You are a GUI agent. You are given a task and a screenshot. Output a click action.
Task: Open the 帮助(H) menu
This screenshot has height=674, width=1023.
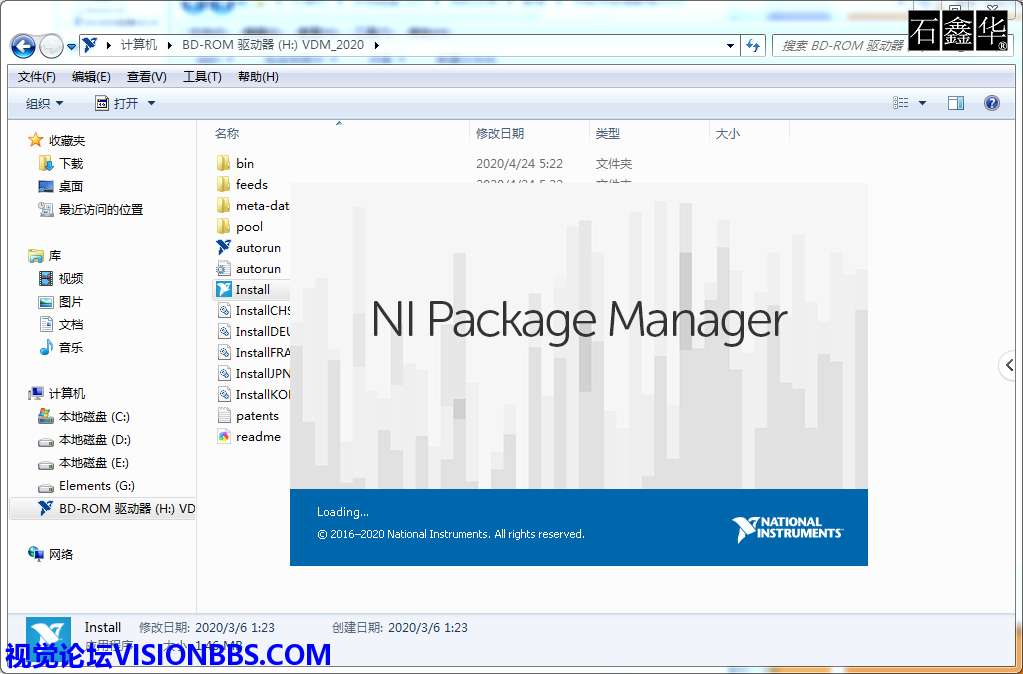(x=258, y=77)
